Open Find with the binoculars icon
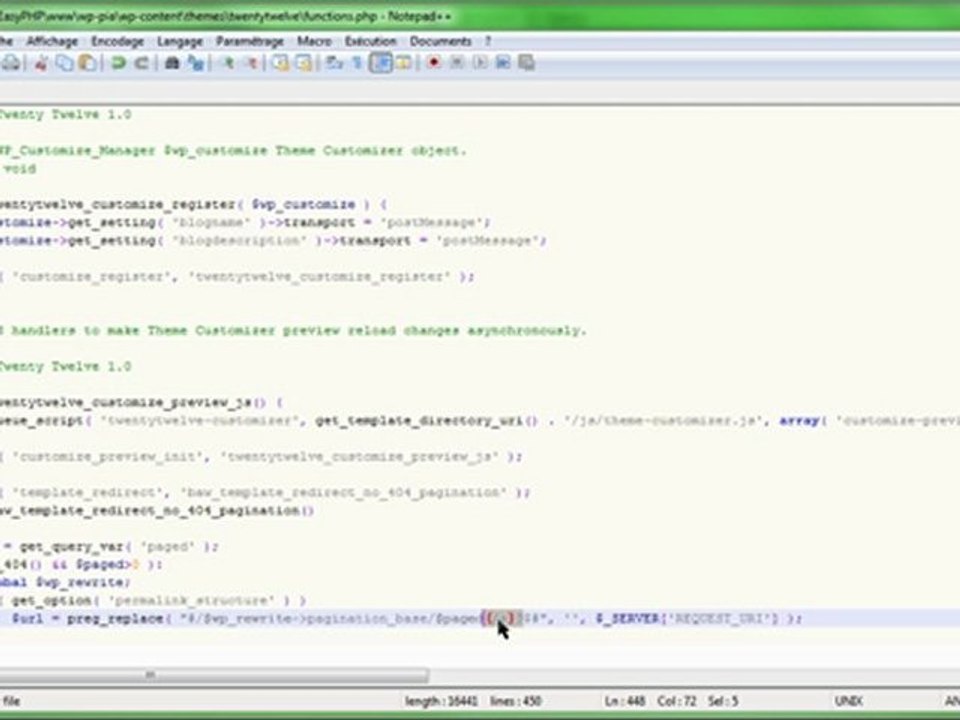 coord(172,62)
